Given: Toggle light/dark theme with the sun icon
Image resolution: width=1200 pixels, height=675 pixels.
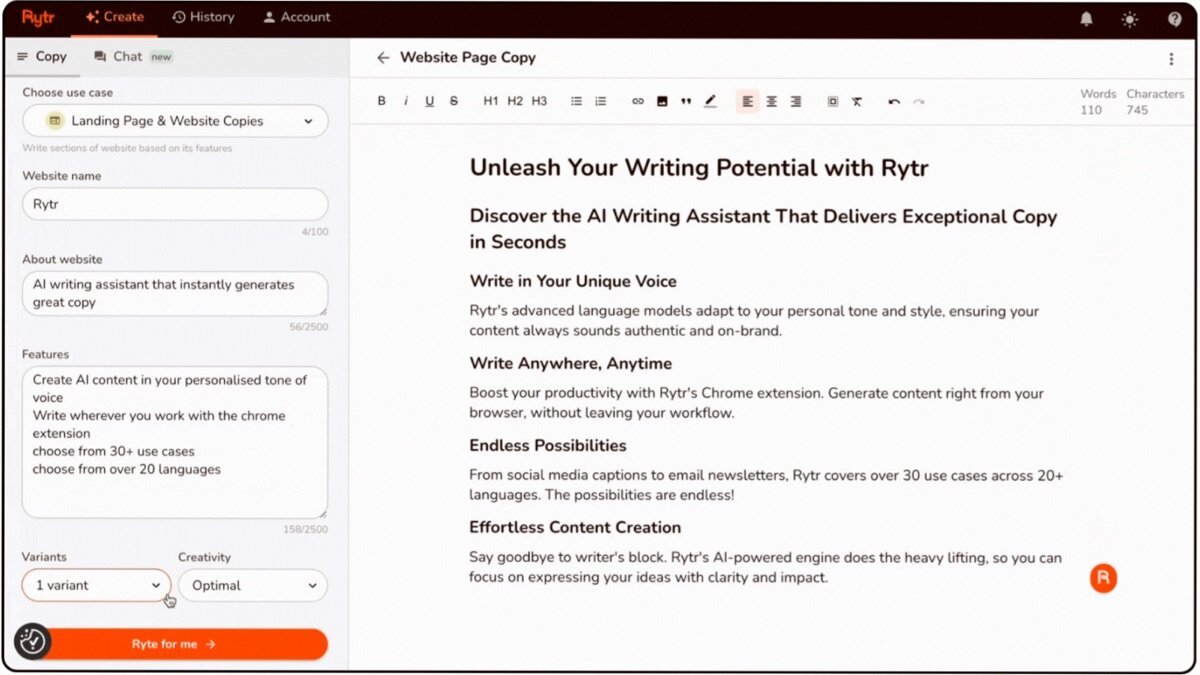Looking at the screenshot, I should point(1130,18).
